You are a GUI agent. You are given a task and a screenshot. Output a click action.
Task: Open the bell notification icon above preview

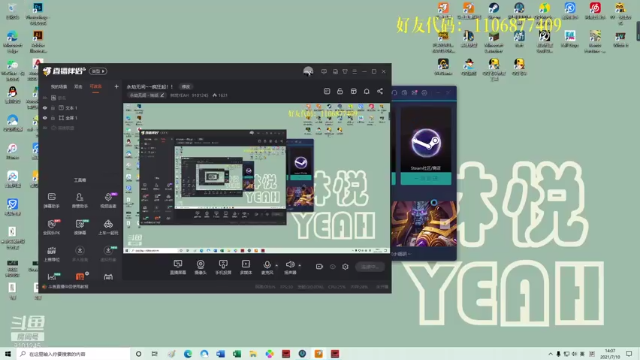coord(367,91)
